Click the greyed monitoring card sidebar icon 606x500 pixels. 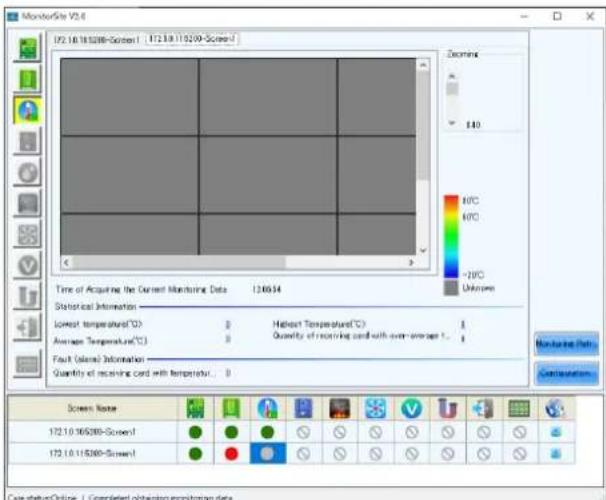click(x=28, y=141)
